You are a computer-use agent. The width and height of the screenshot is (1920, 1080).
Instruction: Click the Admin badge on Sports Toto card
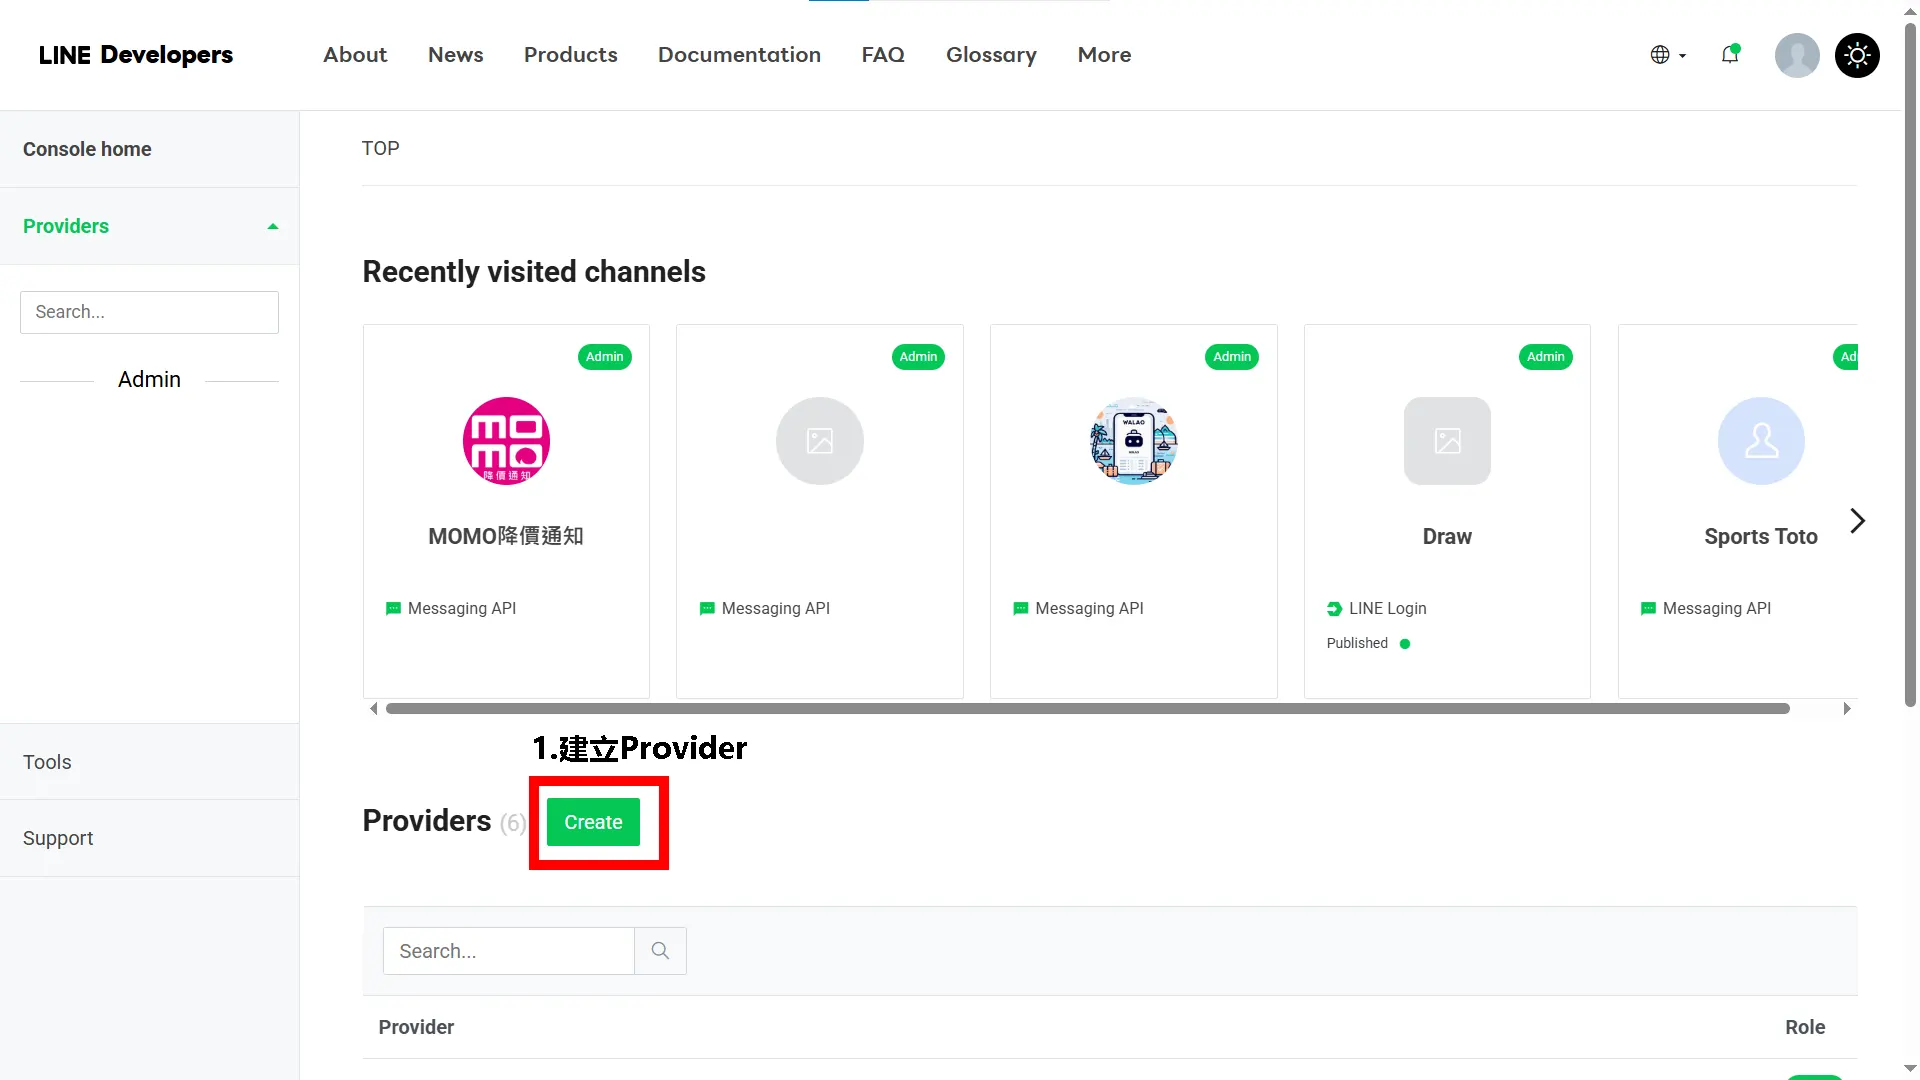1848,357
